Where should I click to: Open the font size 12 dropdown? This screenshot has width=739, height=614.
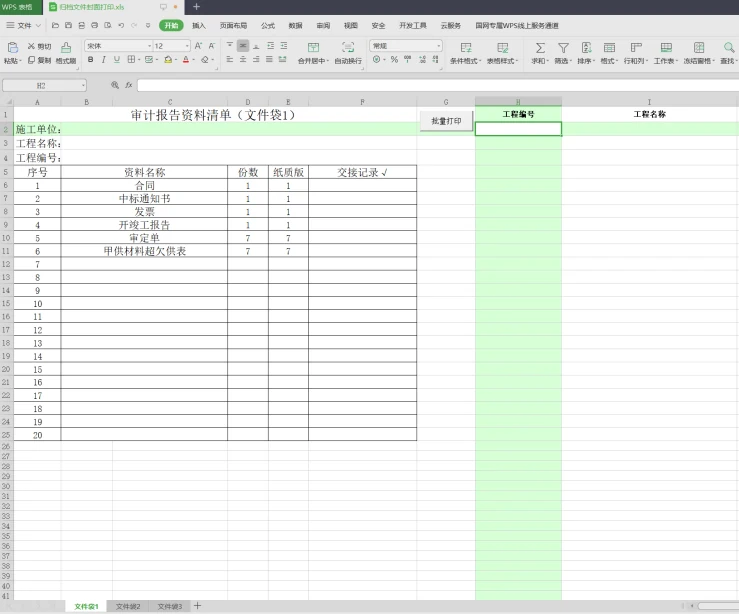(x=187, y=46)
